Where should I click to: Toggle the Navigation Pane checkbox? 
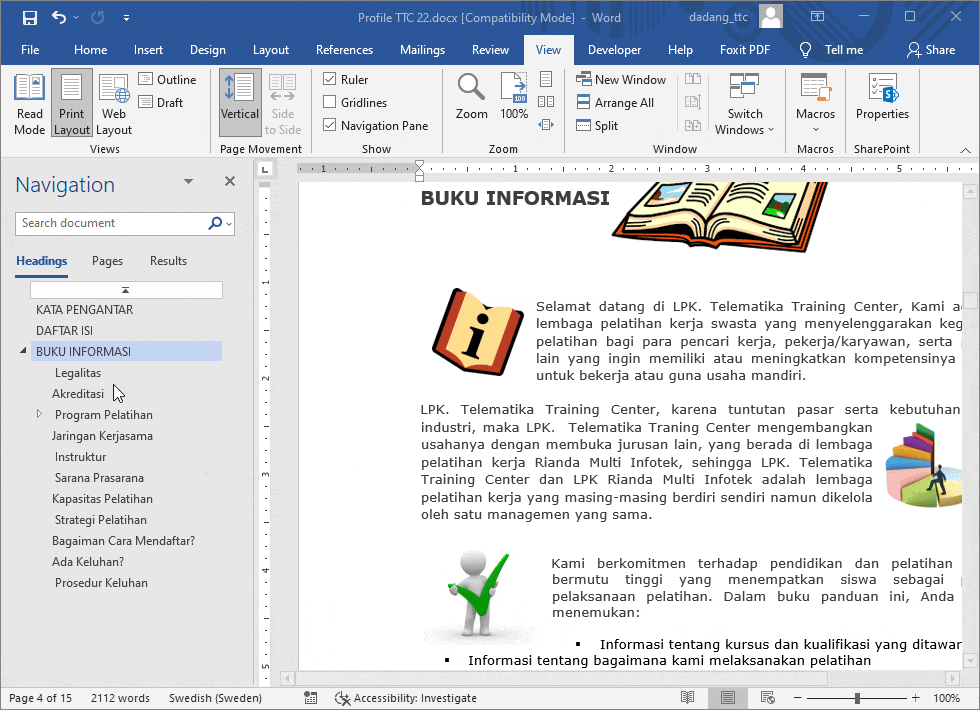pyautogui.click(x=329, y=125)
